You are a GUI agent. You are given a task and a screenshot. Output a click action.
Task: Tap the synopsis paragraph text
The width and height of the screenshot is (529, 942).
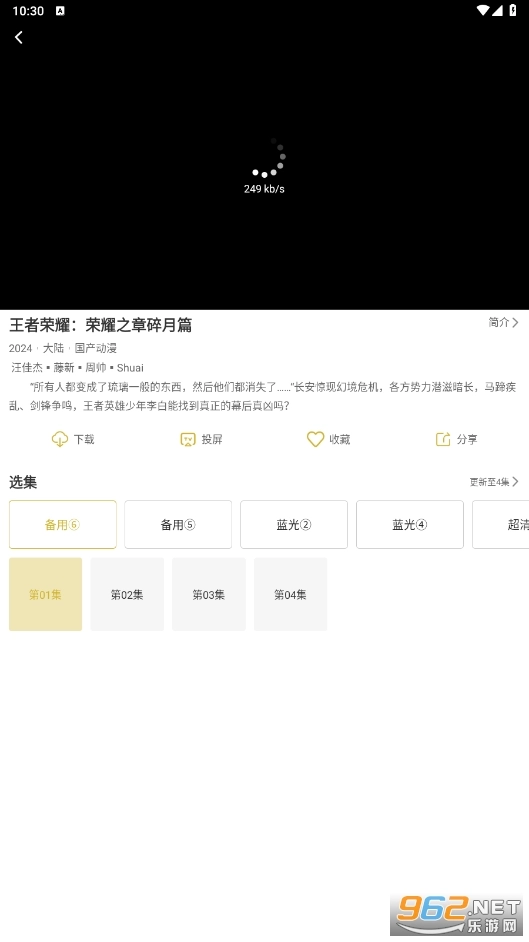[263, 397]
